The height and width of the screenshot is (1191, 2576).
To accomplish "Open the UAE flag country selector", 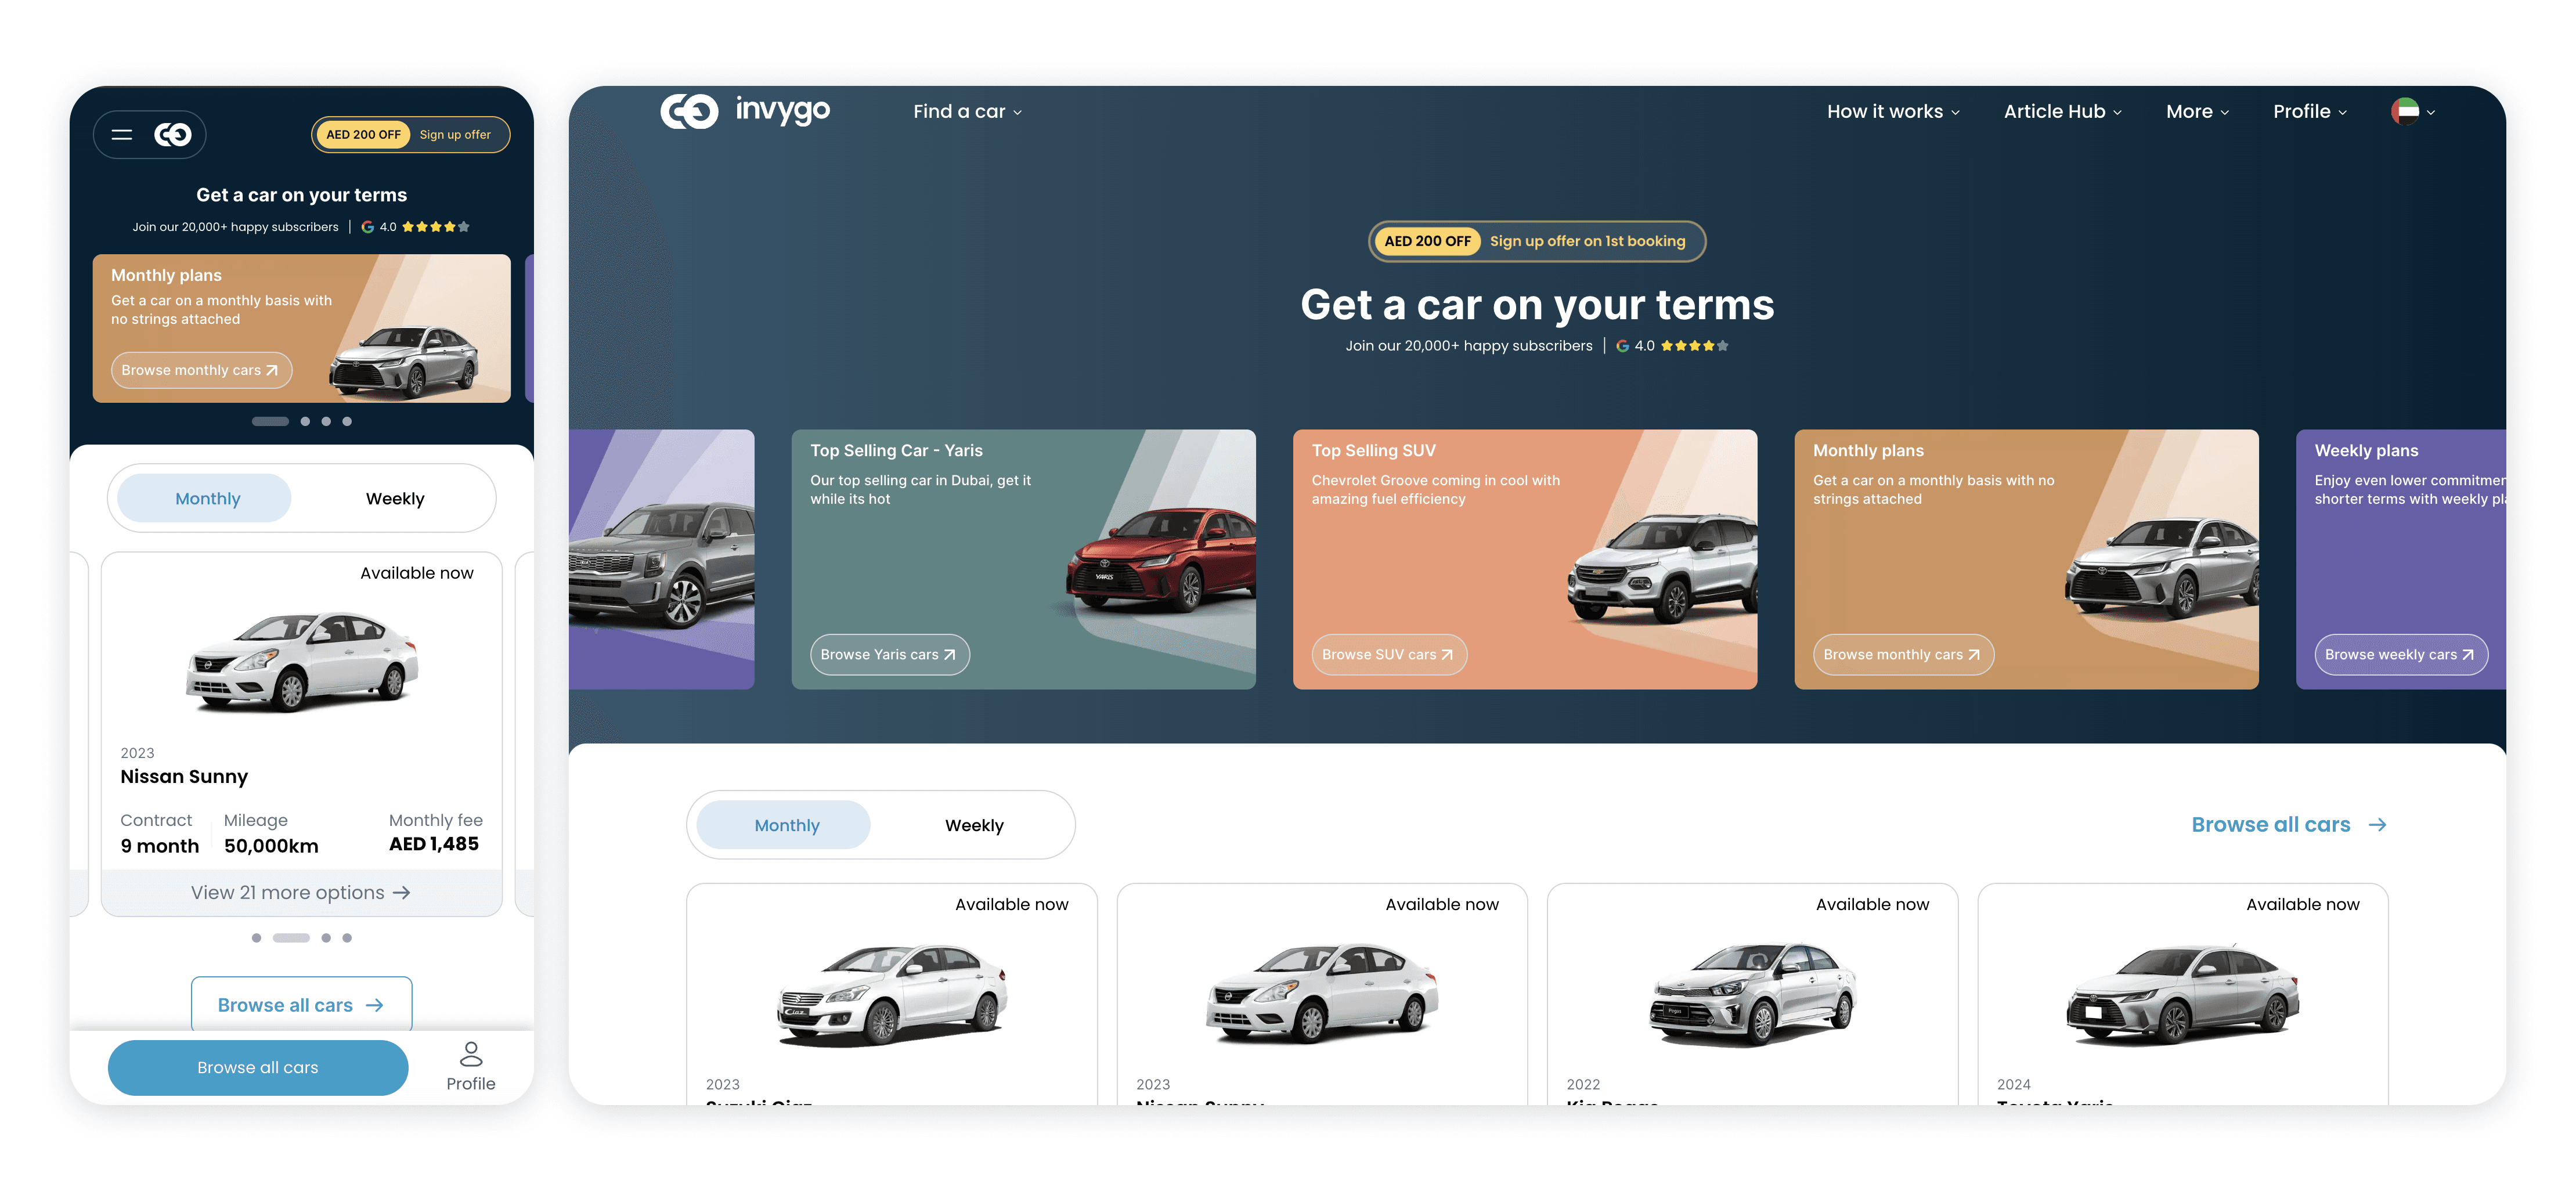I will click(x=2413, y=111).
